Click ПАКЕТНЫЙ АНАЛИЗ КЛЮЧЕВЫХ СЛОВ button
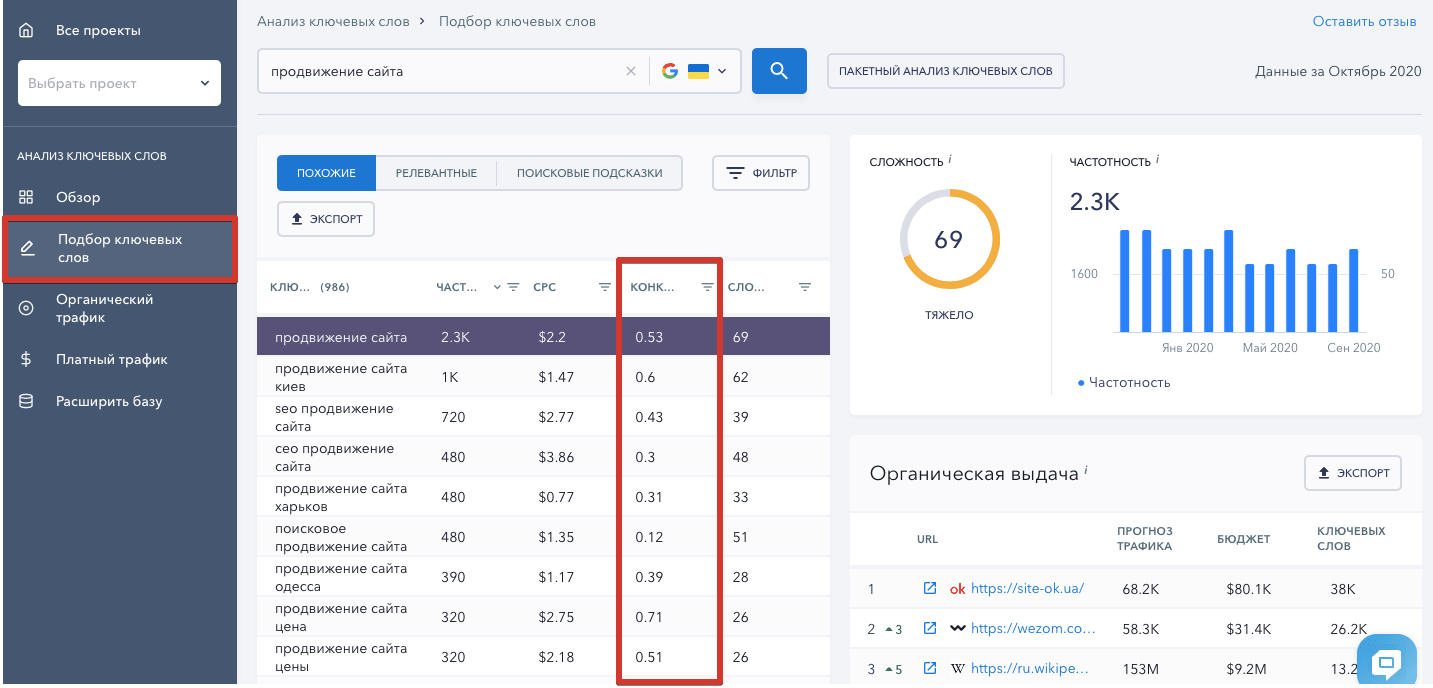The height and width of the screenshot is (688, 1433). click(x=946, y=72)
